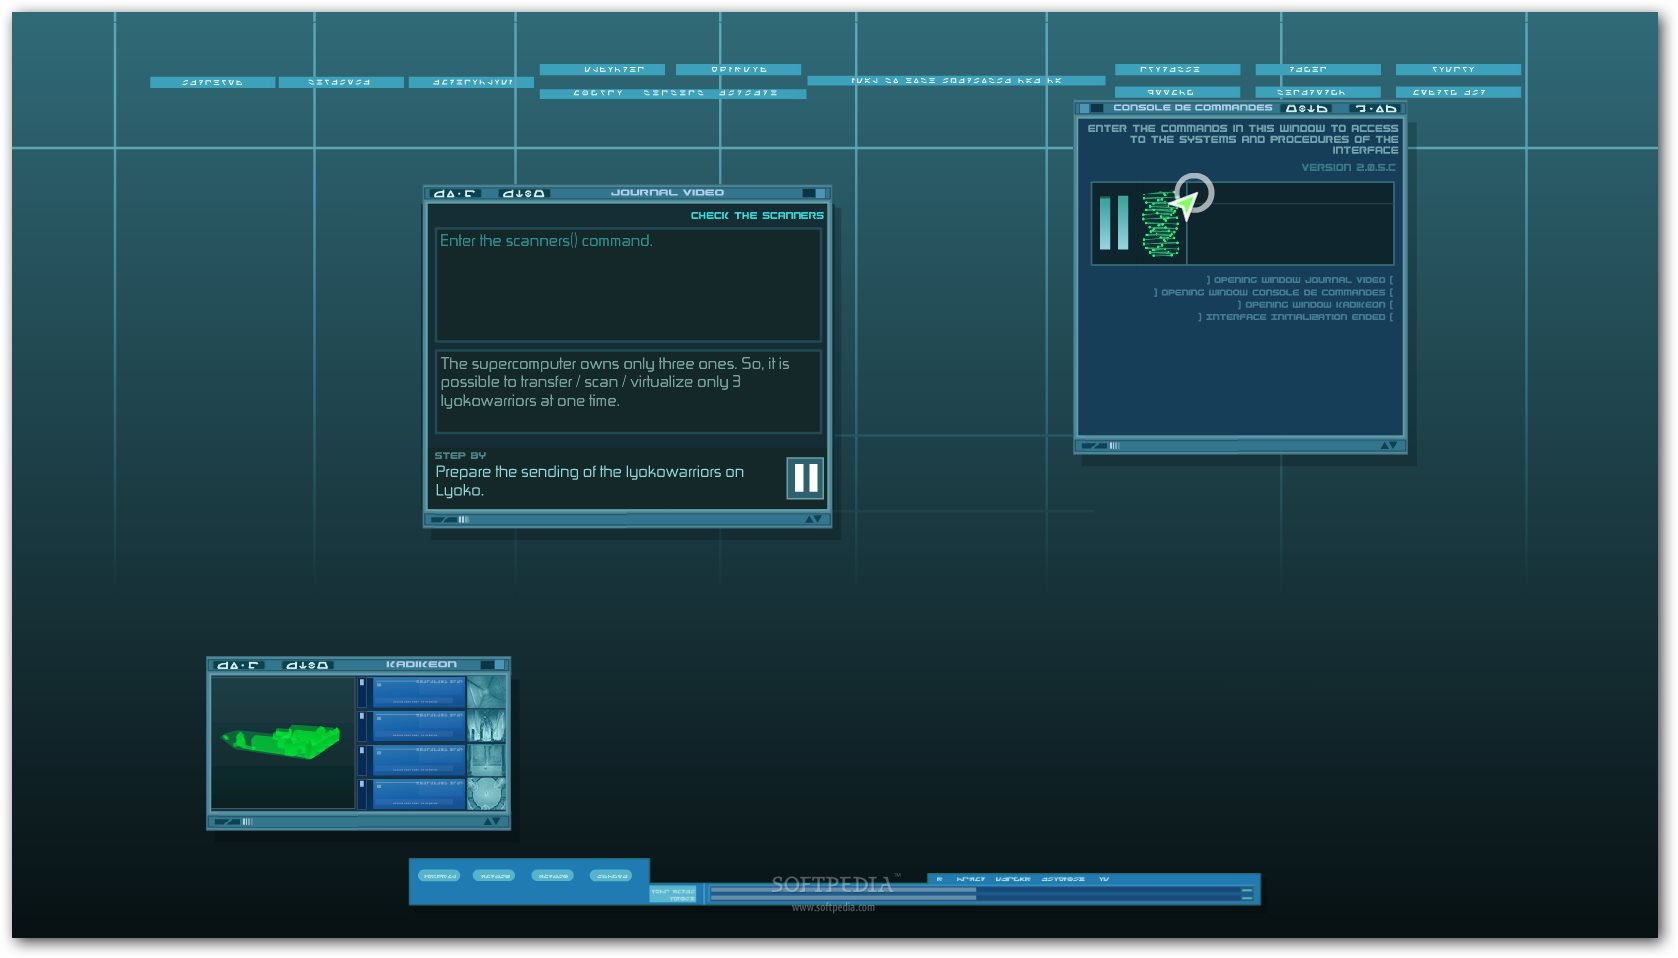This screenshot has width=1678, height=958.
Task: Click the up arrow in Console footer
Action: 1386,445
